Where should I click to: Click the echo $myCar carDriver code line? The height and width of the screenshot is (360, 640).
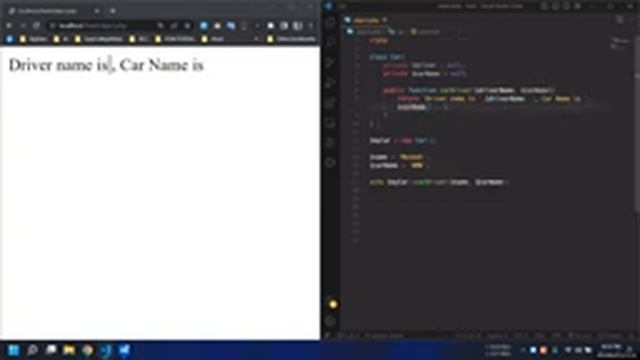click(439, 182)
